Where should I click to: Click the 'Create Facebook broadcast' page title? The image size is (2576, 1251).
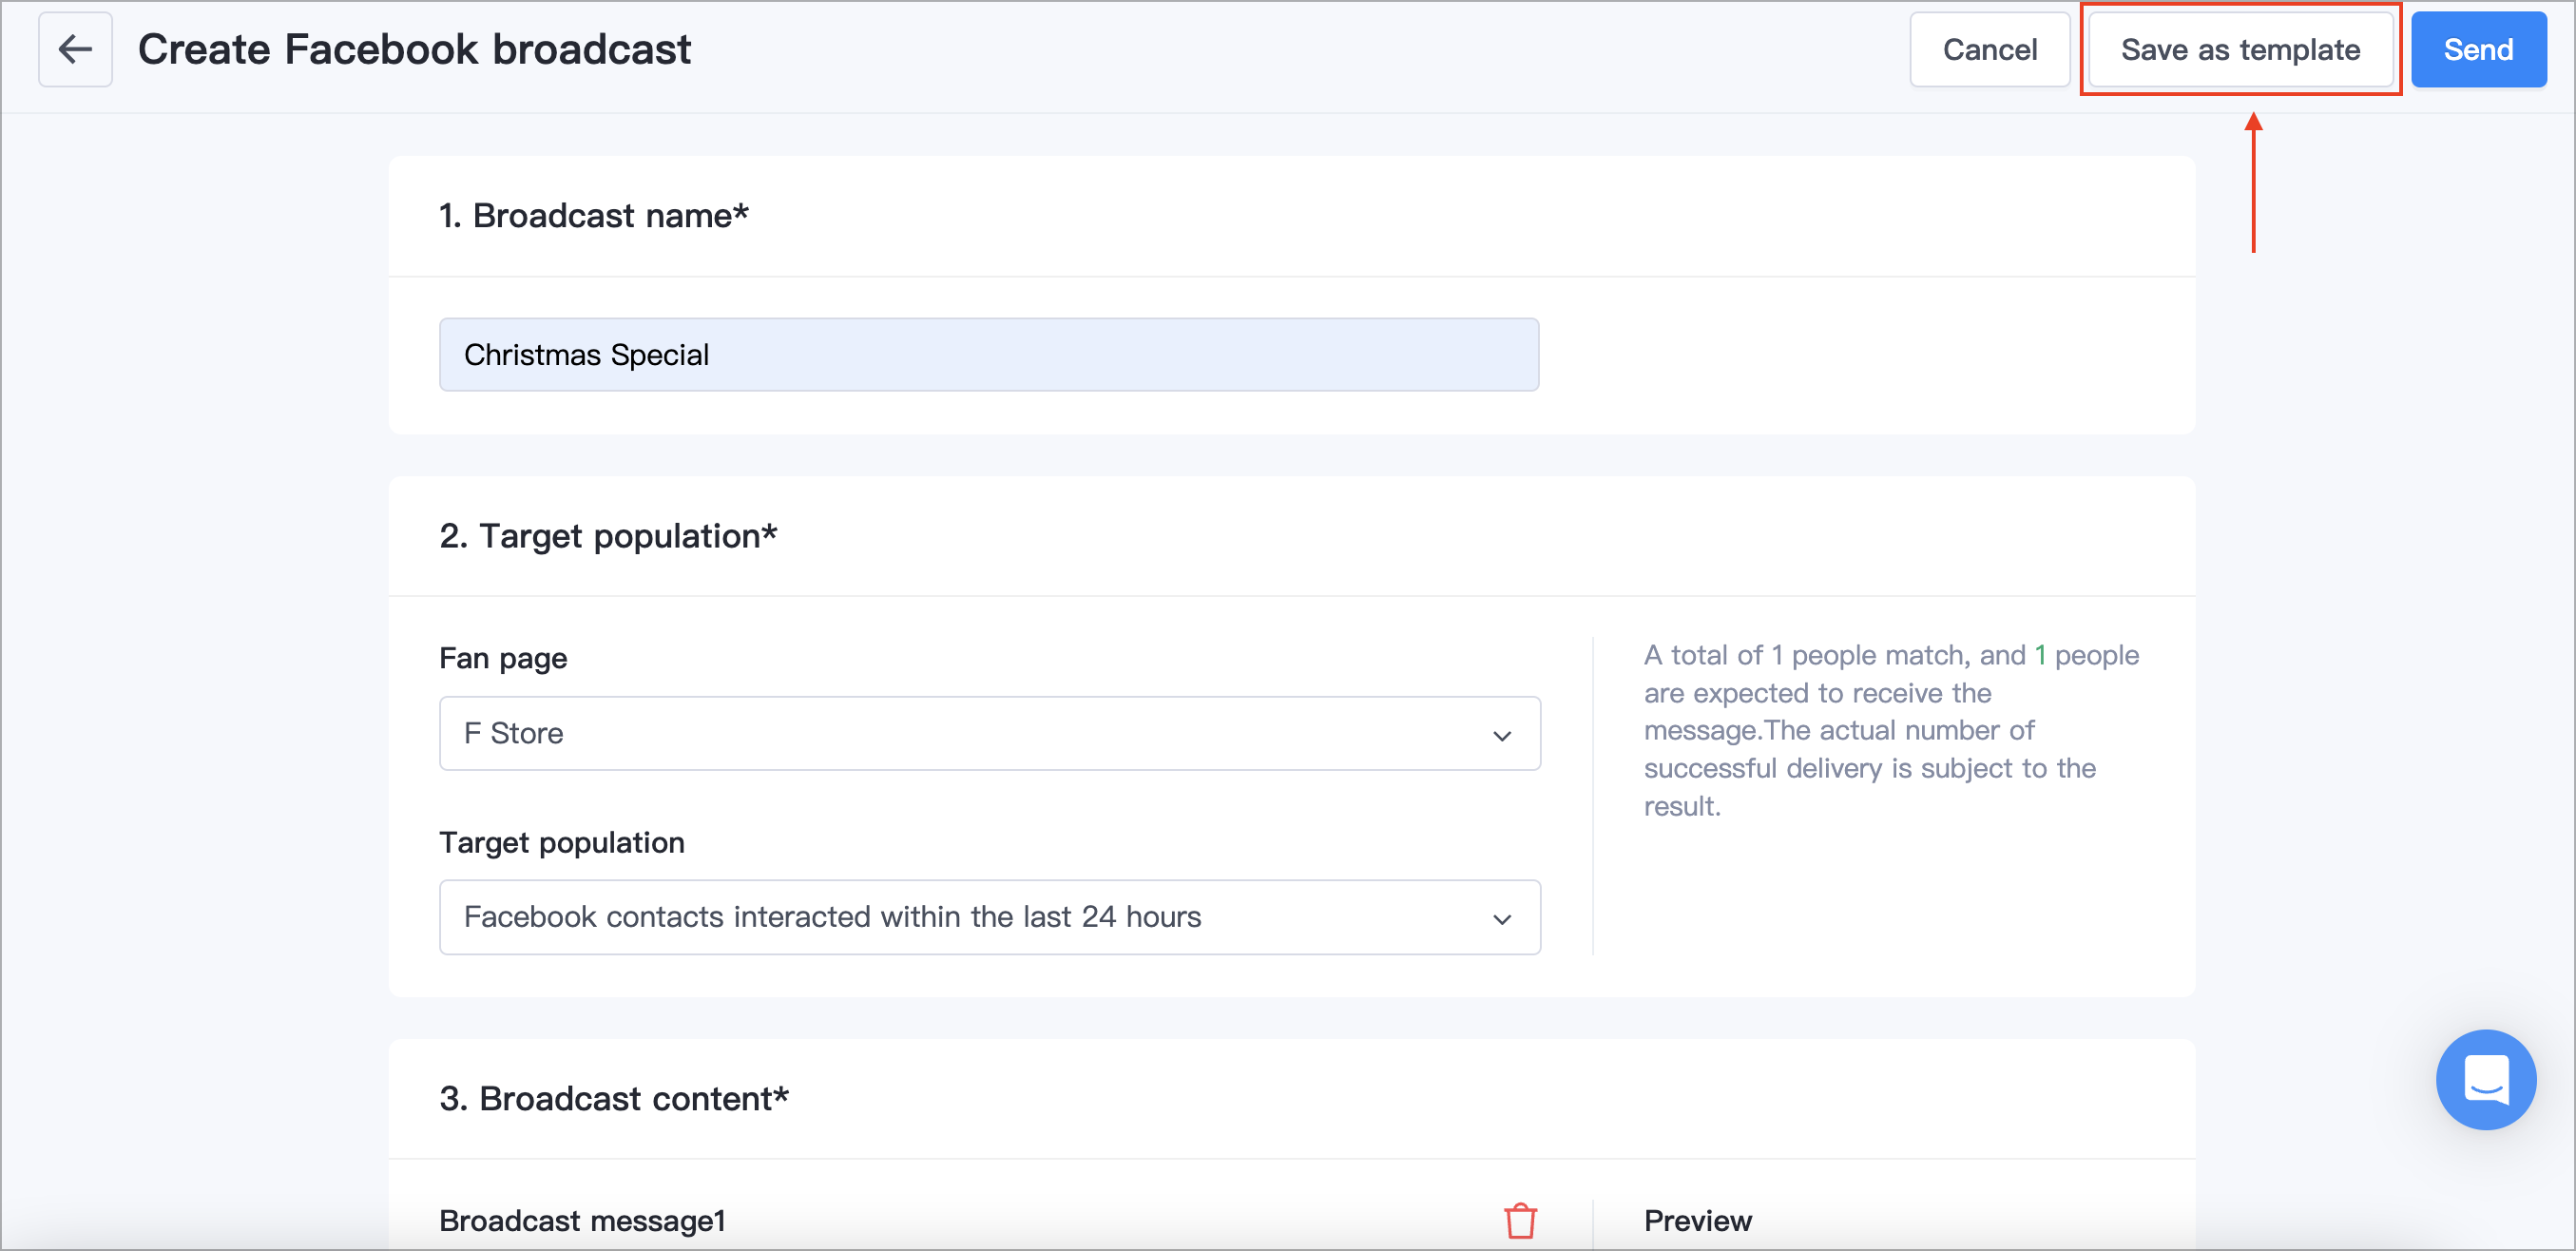(414, 49)
